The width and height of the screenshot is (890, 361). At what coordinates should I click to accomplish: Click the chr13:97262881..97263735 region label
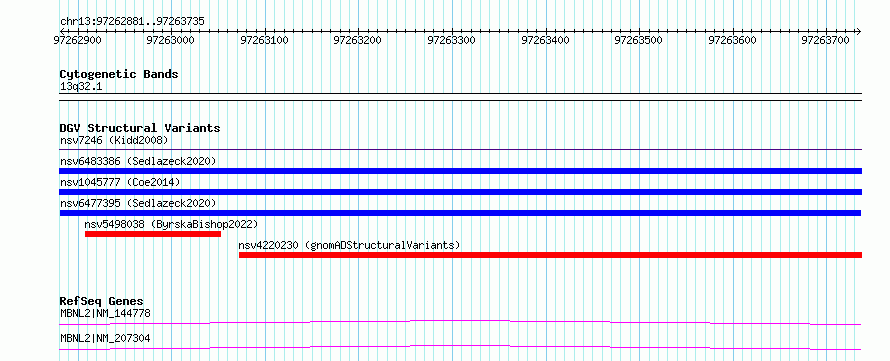pos(132,22)
